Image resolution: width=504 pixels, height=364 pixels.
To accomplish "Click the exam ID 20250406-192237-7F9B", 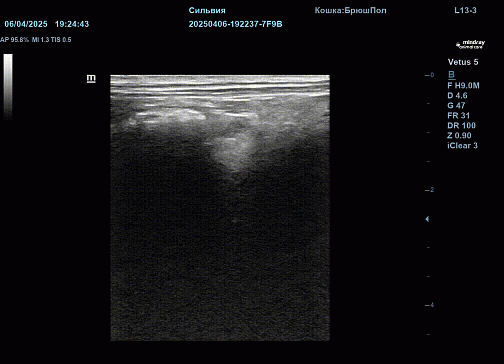I will point(235,24).
